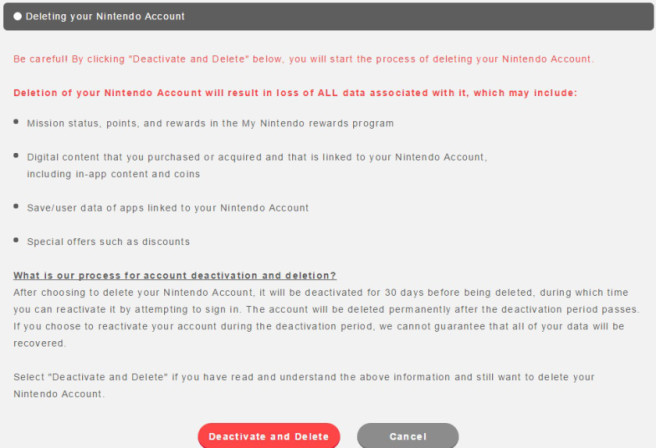Click the account deactivation process underlined heading
The width and height of the screenshot is (656, 448).
coord(175,275)
